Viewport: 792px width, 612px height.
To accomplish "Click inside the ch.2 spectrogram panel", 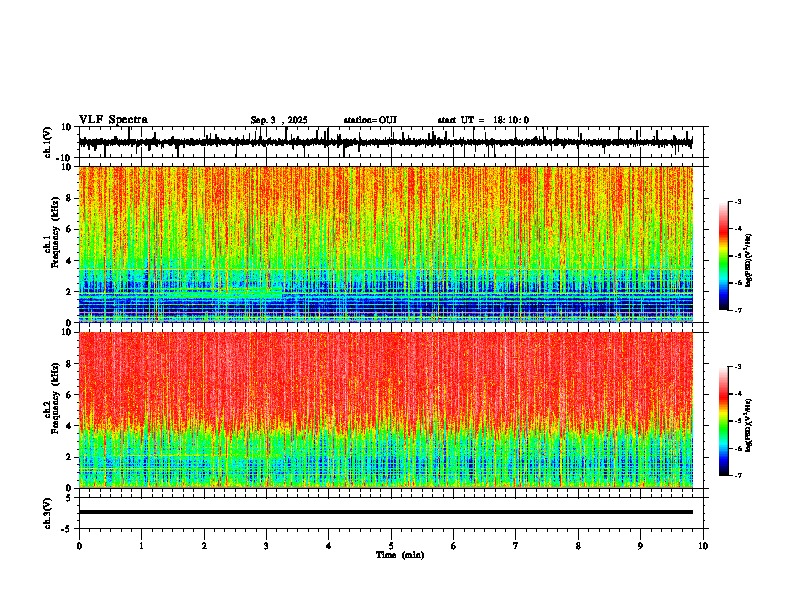I will pos(386,410).
